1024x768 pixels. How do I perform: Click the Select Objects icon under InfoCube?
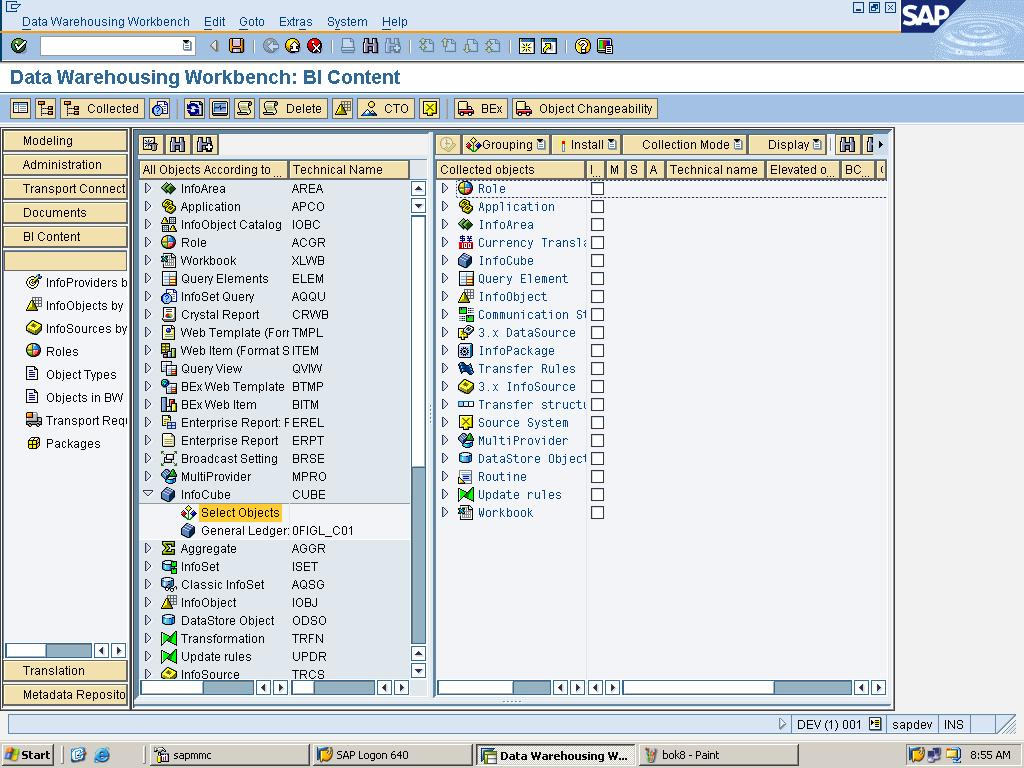(x=189, y=513)
